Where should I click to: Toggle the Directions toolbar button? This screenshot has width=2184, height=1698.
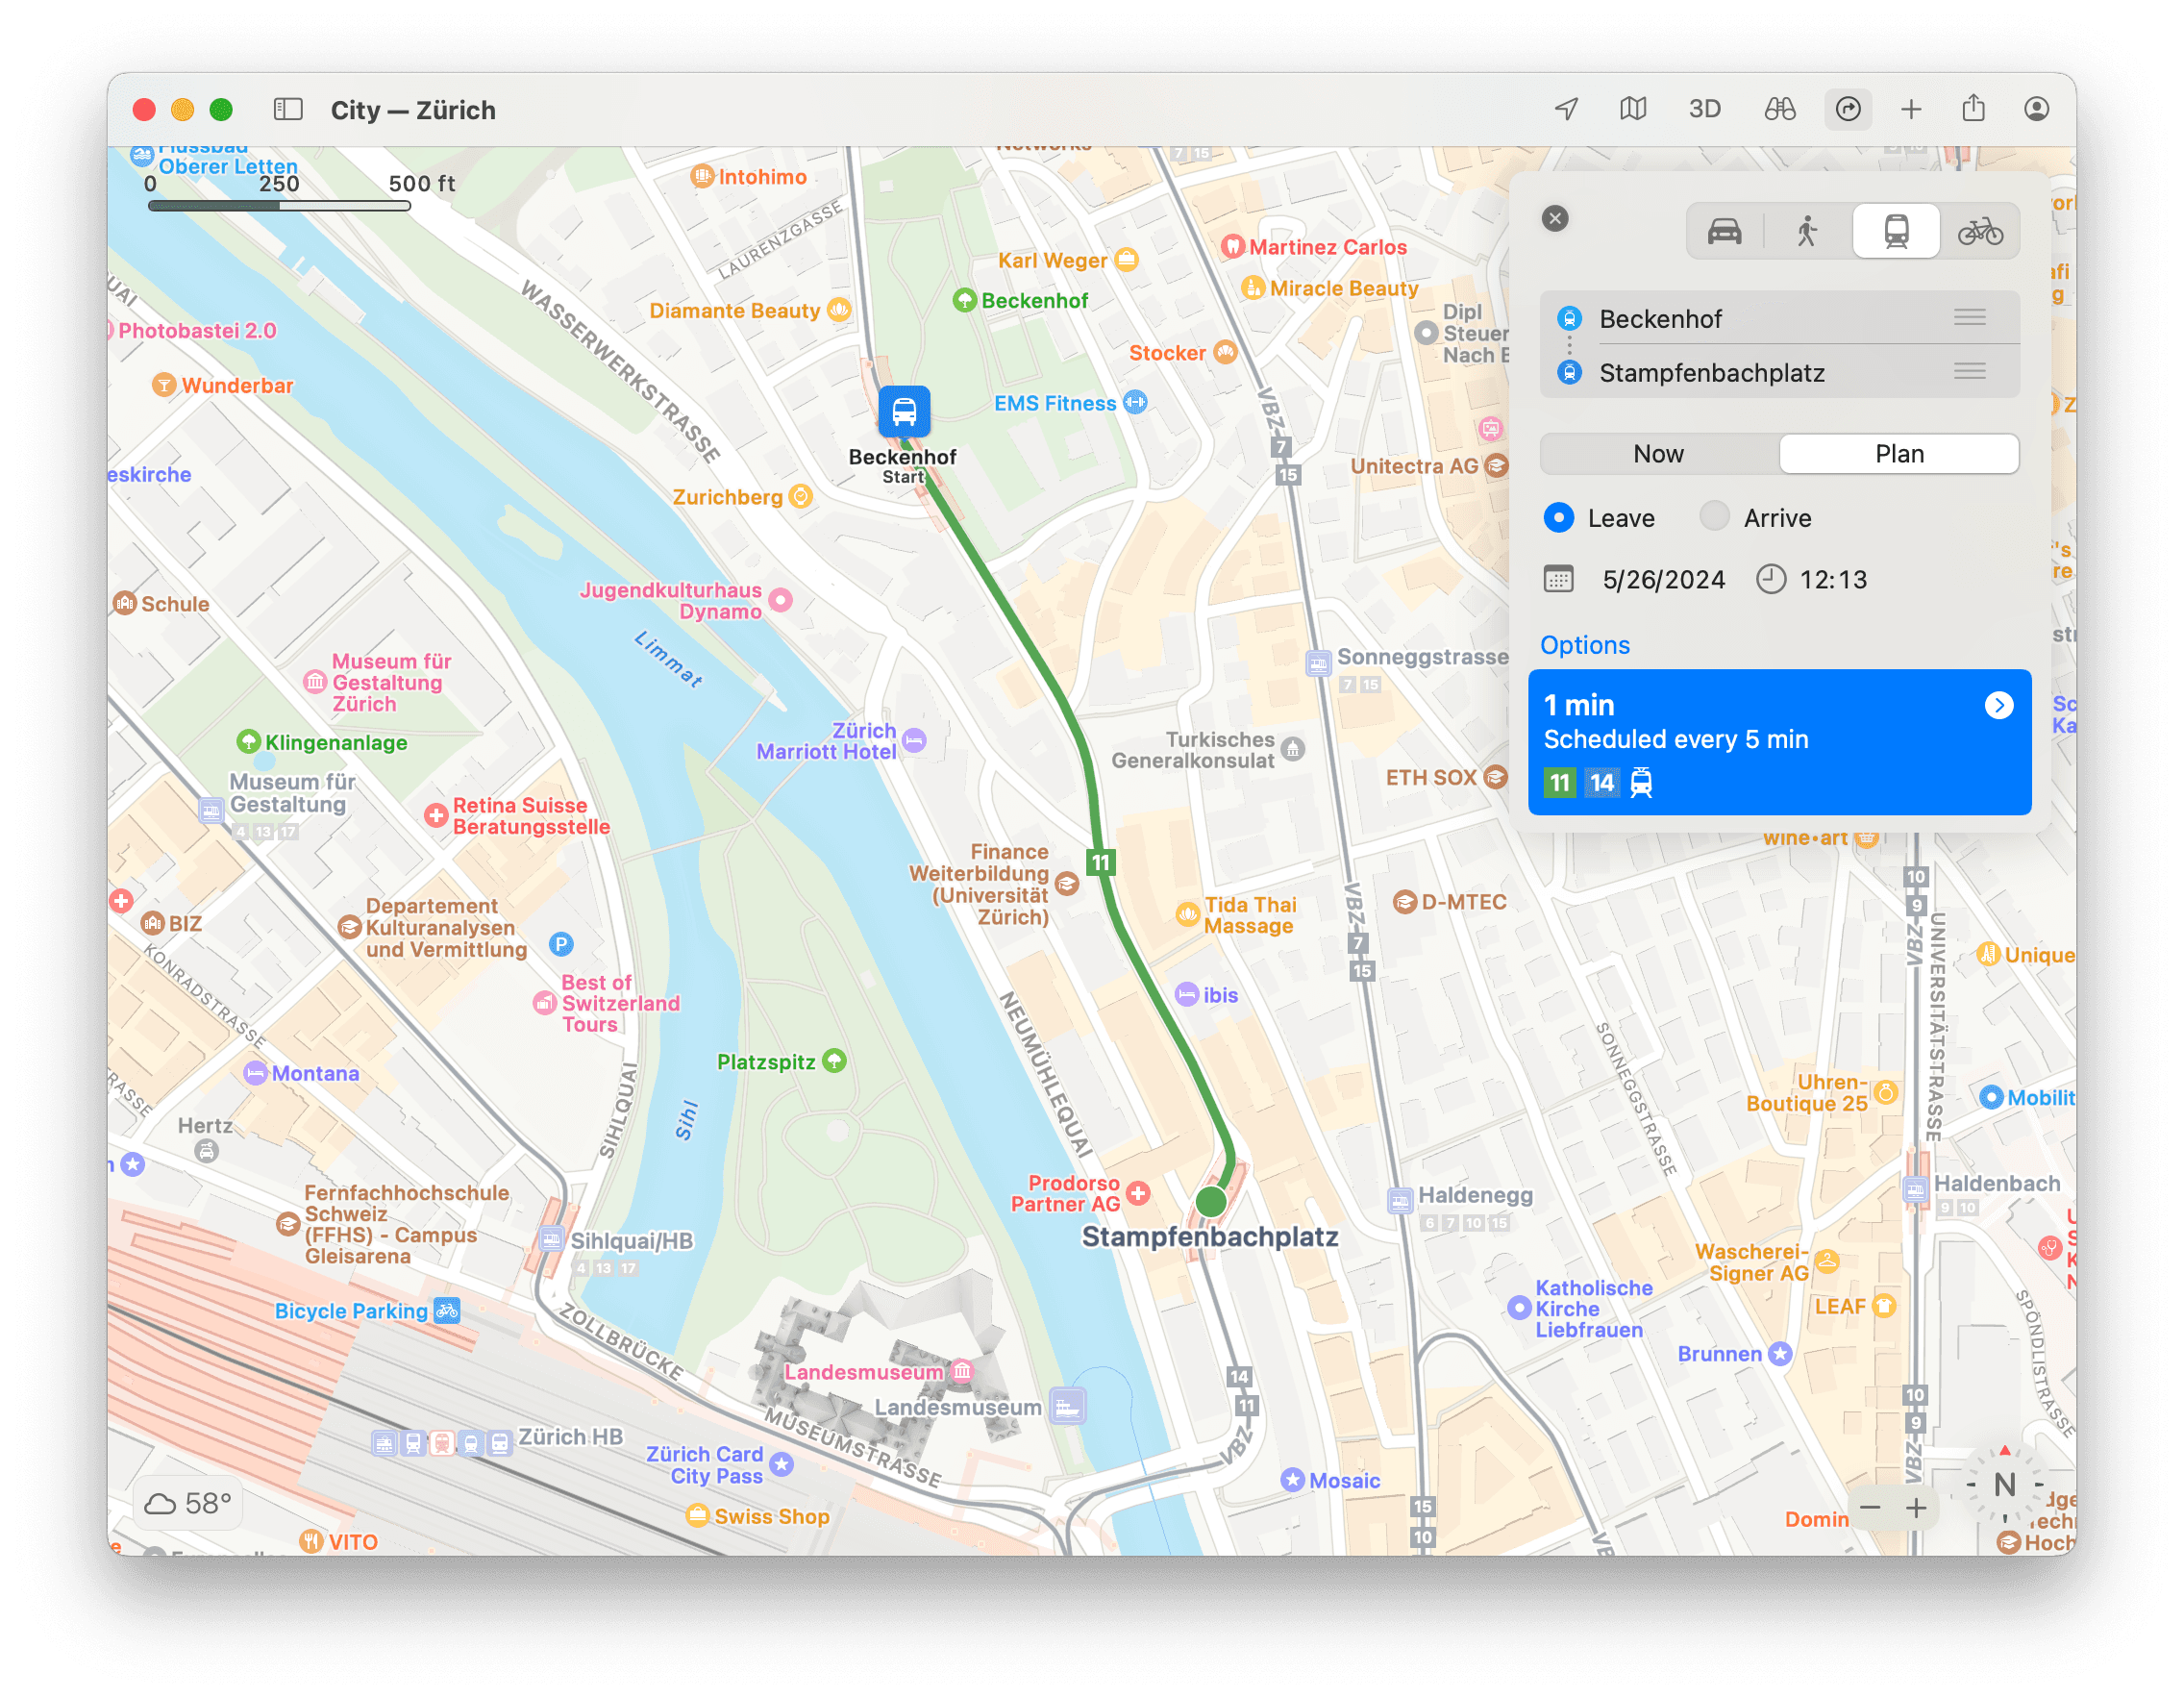click(x=1848, y=109)
